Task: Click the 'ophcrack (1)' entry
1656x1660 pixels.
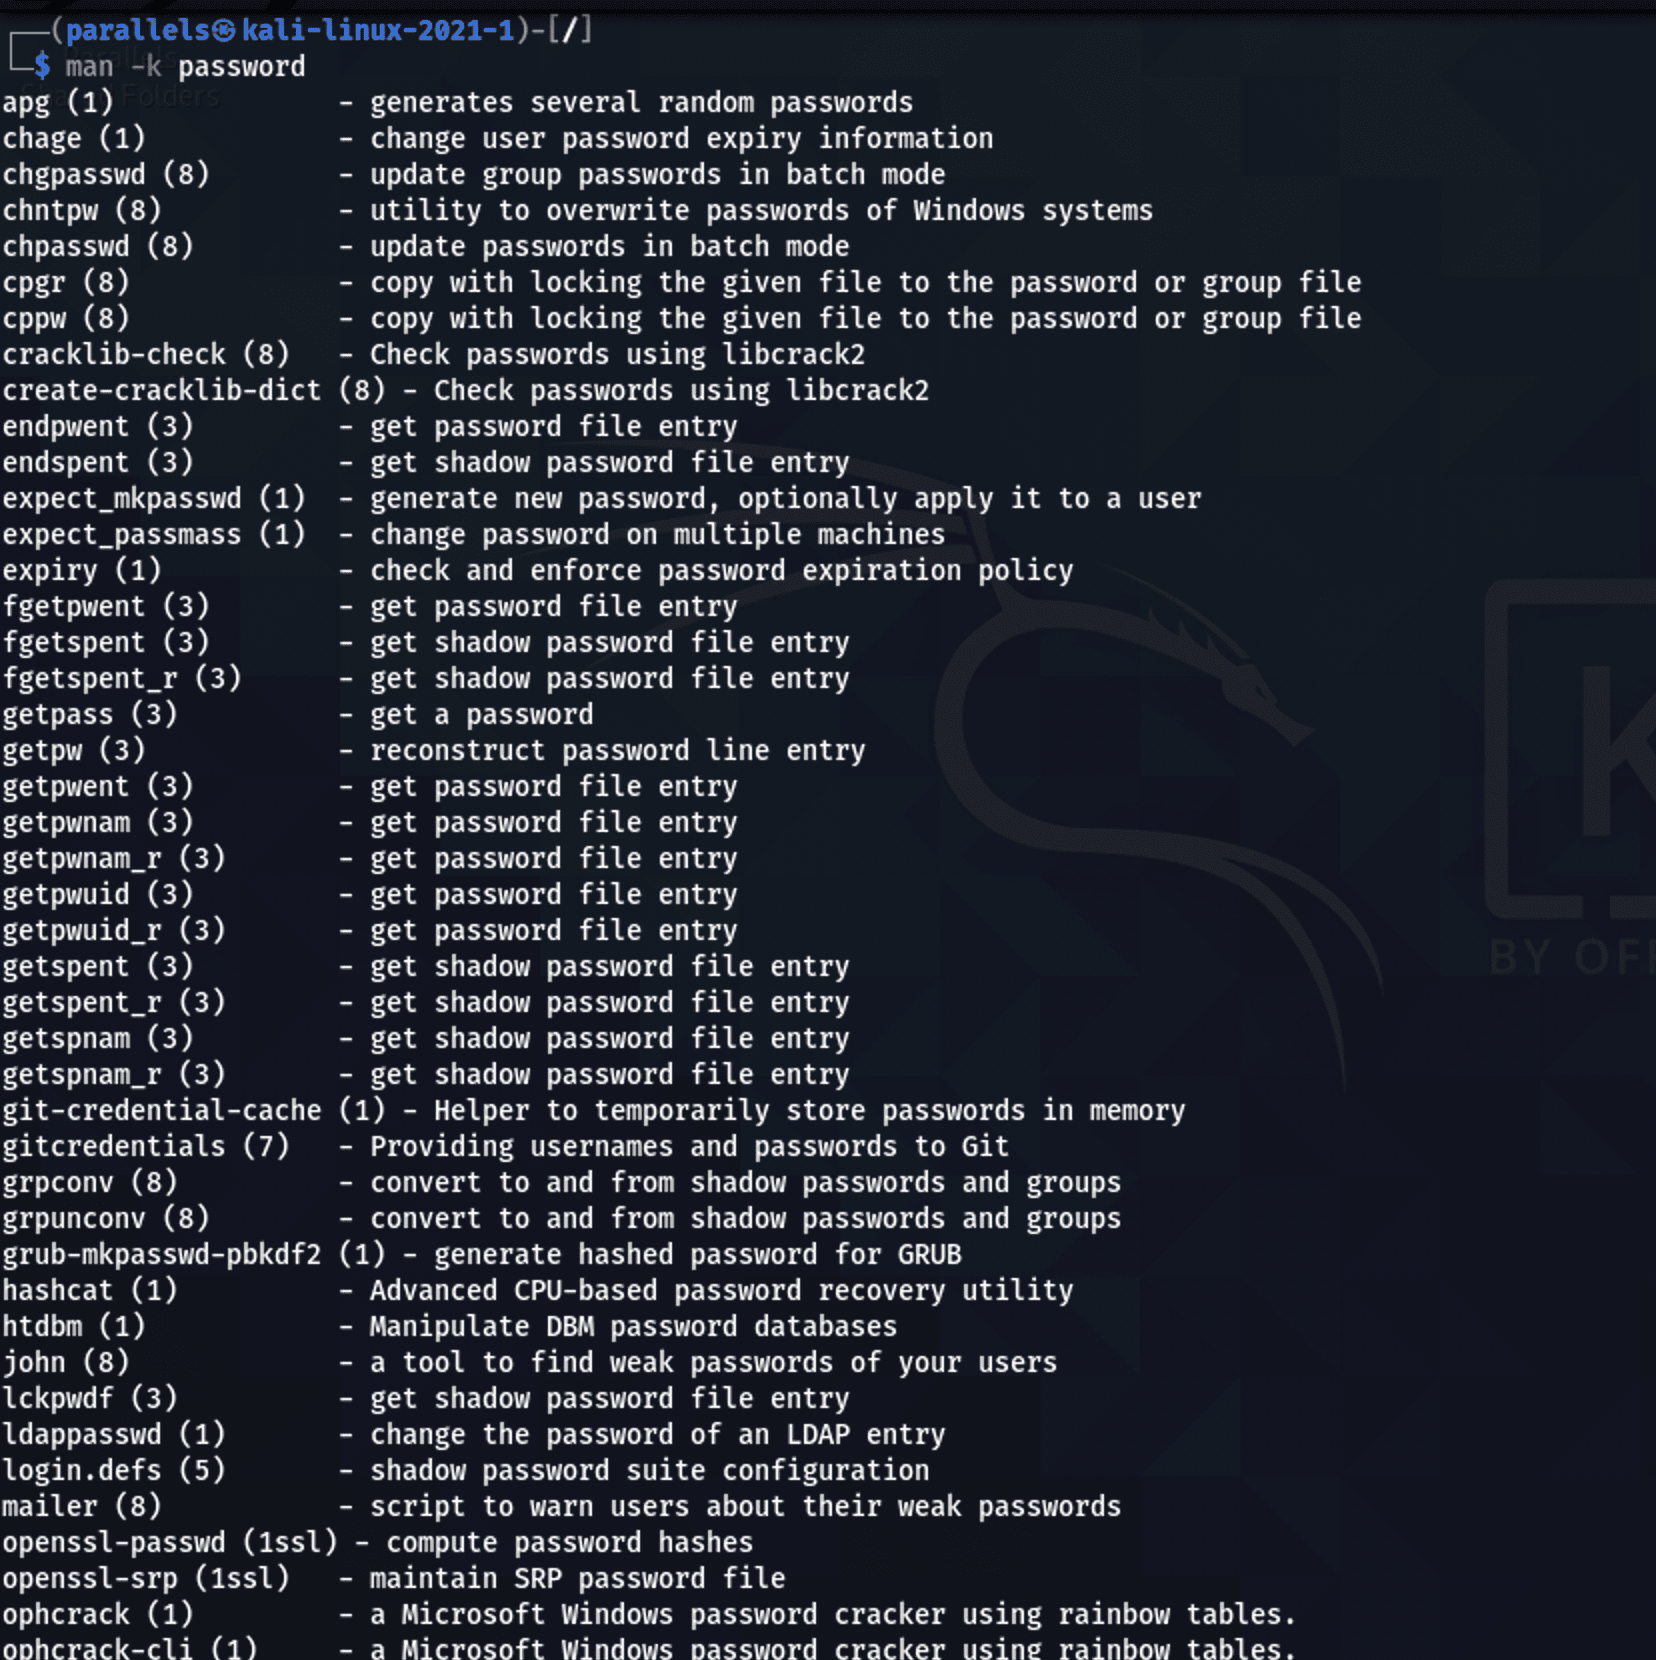Action: (x=98, y=1615)
